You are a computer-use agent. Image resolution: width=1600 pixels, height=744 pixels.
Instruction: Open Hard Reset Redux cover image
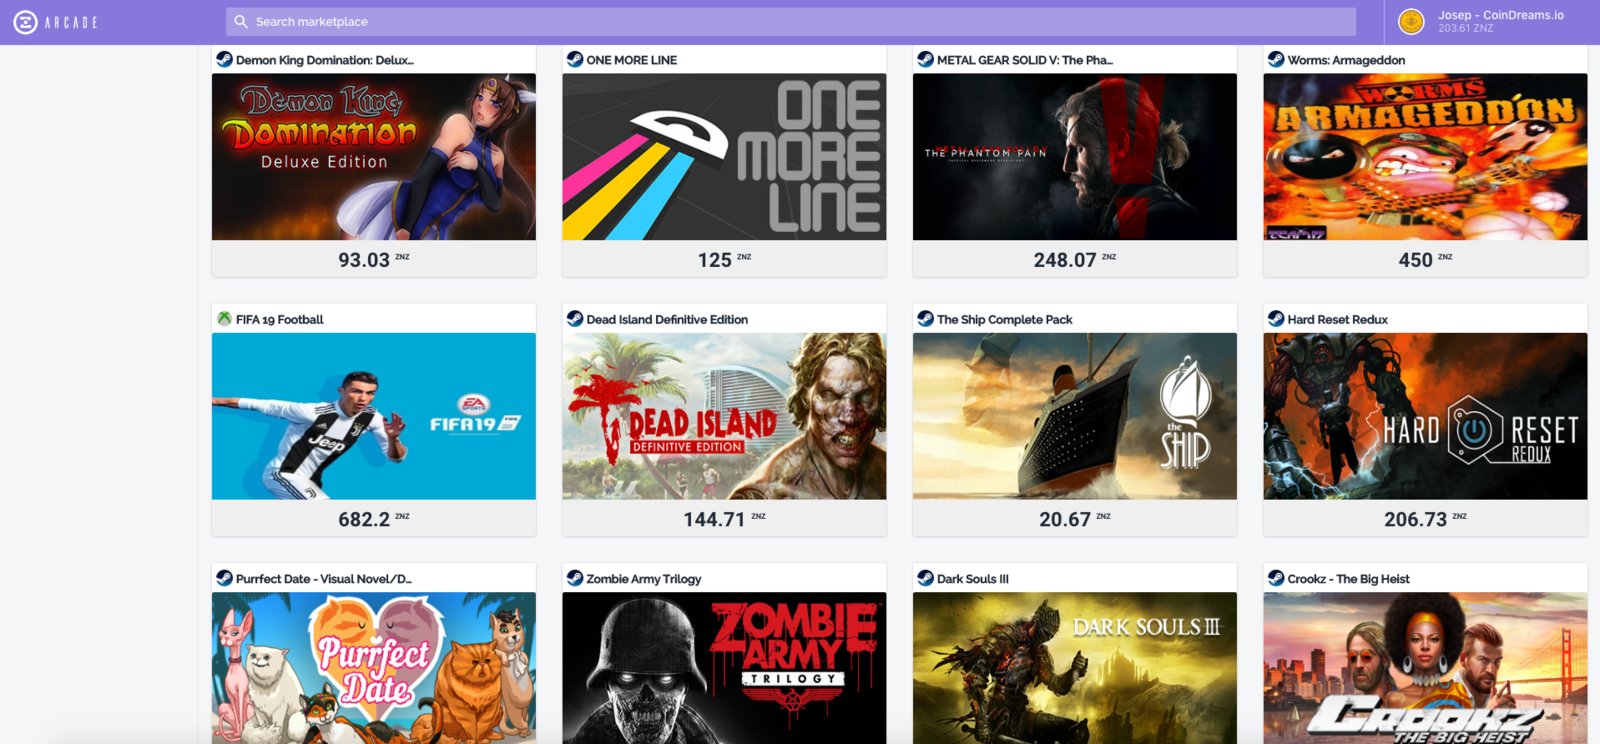tap(1425, 416)
